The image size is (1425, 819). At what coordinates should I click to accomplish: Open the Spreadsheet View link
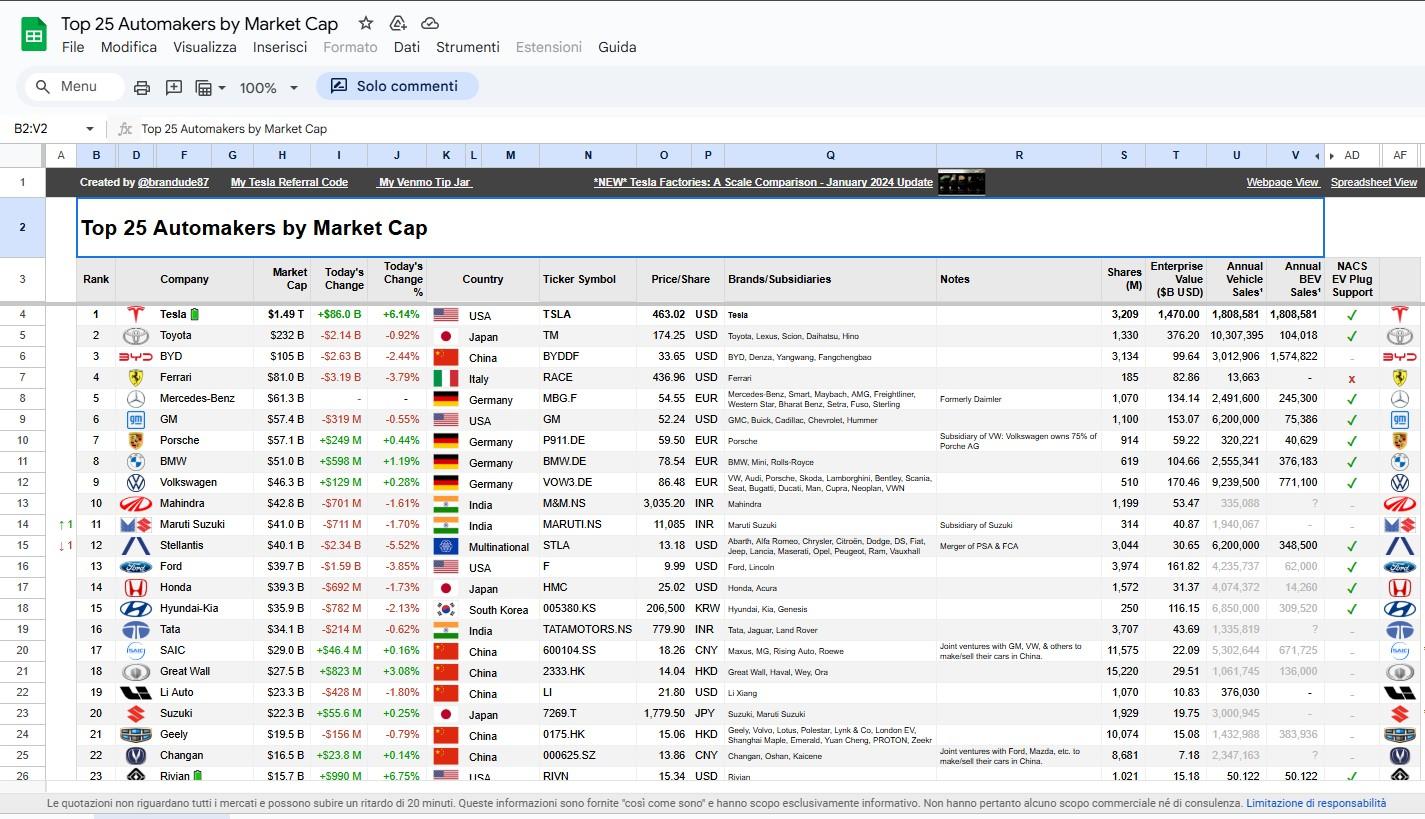tap(1374, 183)
